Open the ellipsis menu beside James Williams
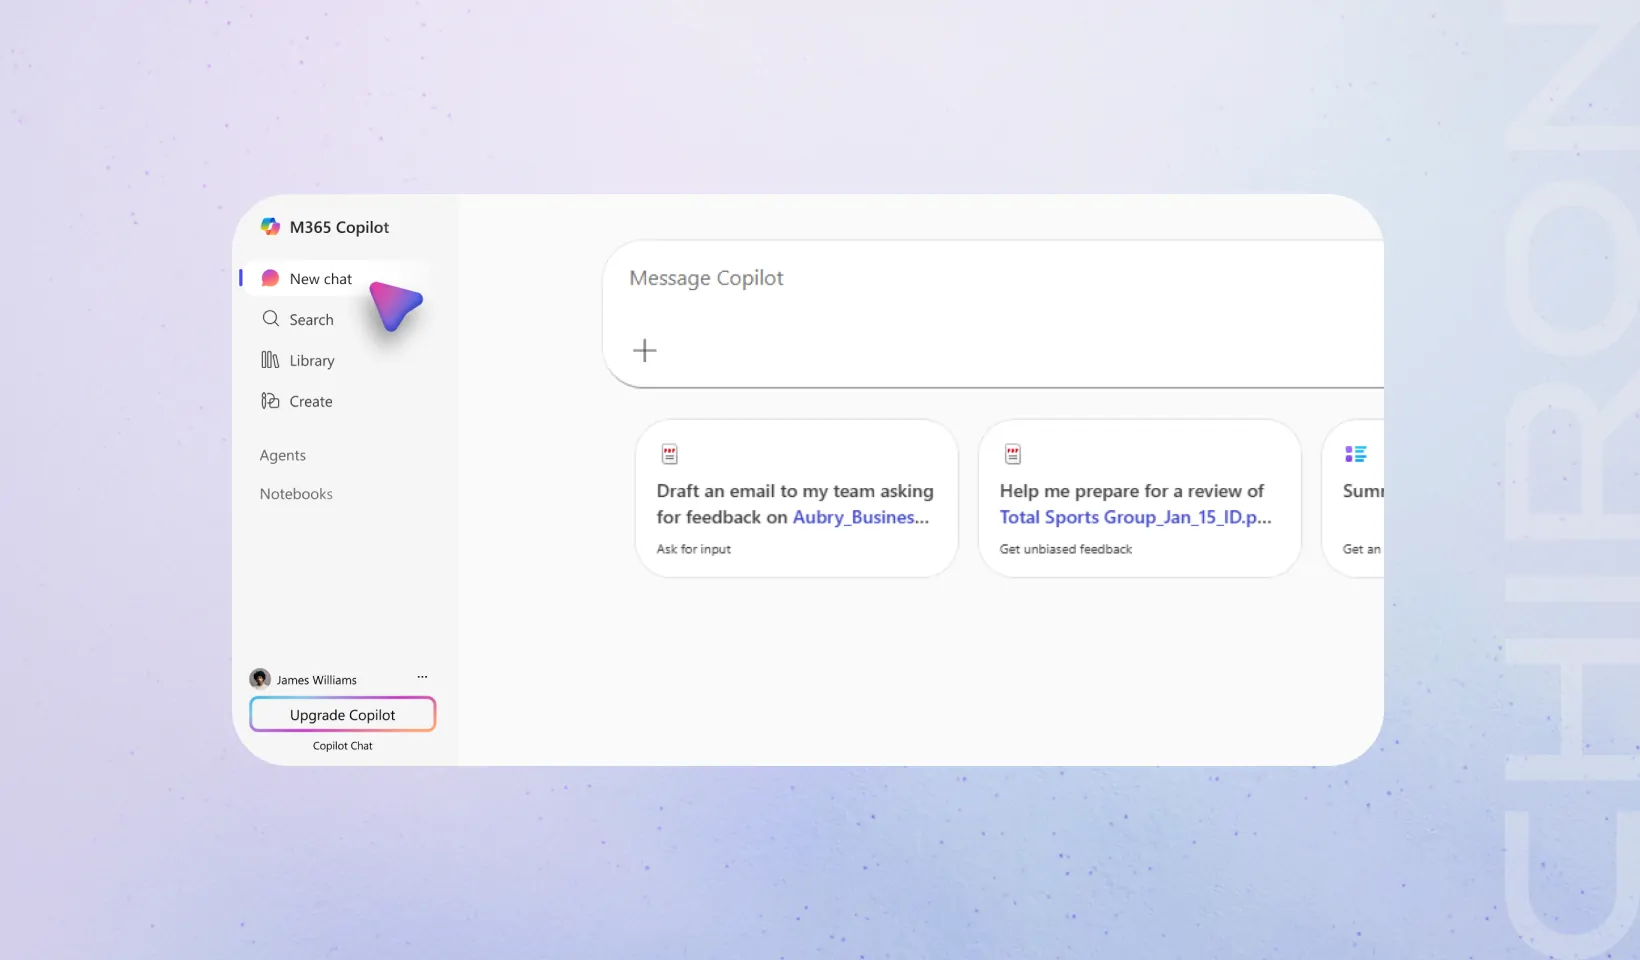Image resolution: width=1640 pixels, height=960 pixels. coord(422,677)
